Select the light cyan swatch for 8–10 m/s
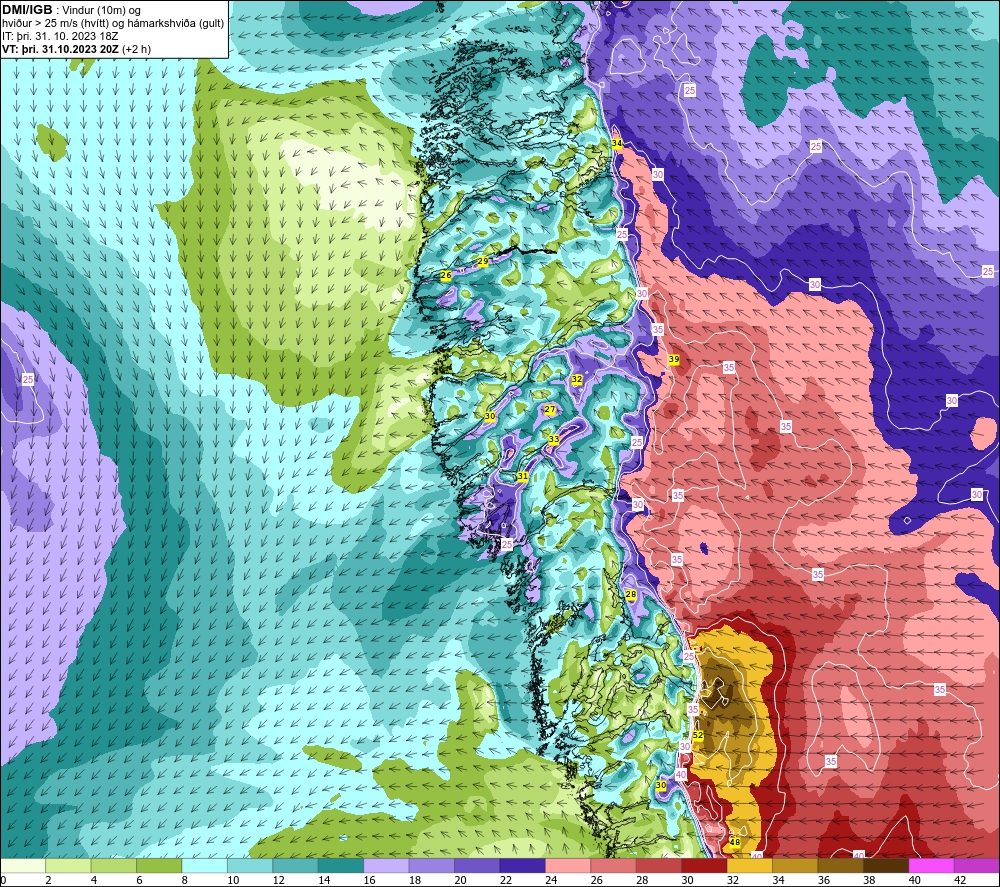 point(205,865)
